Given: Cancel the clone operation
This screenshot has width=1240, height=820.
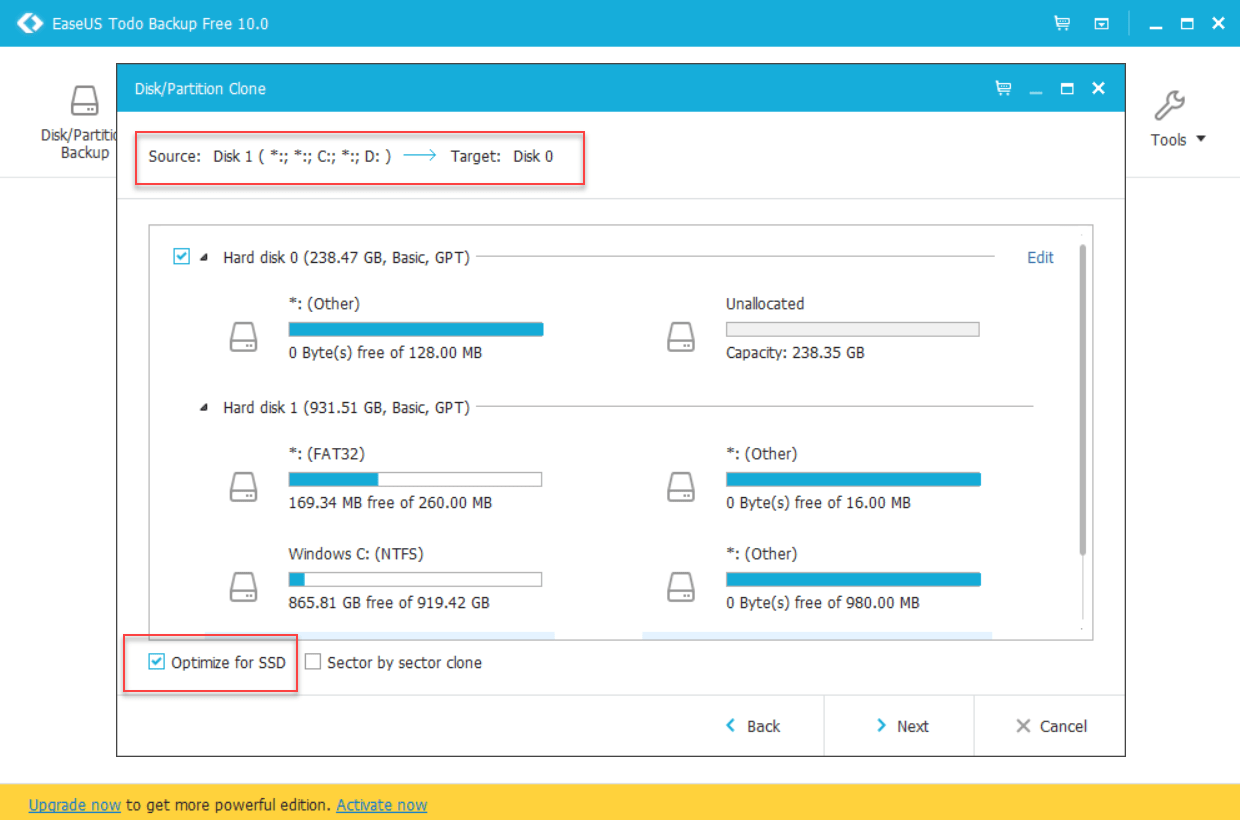Looking at the screenshot, I should (x=1051, y=726).
